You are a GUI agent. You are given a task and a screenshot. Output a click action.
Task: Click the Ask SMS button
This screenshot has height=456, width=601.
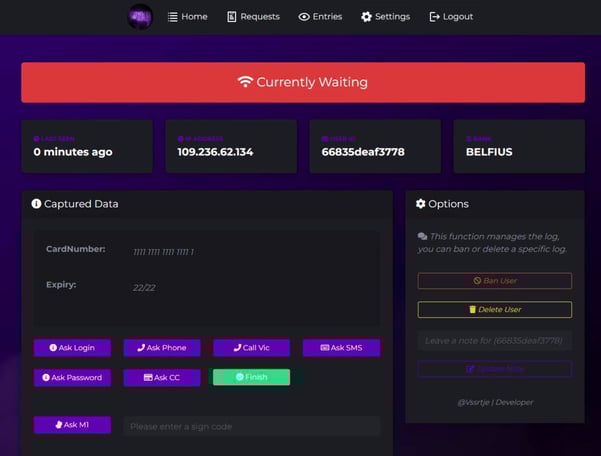pyautogui.click(x=341, y=348)
